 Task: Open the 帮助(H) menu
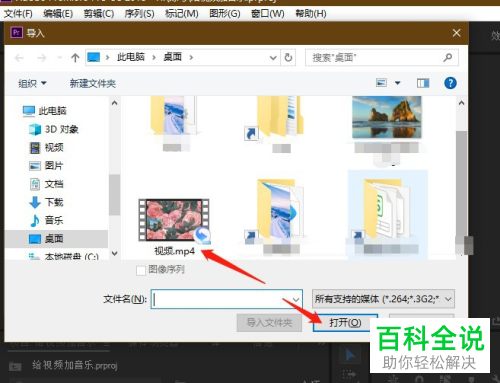(311, 14)
